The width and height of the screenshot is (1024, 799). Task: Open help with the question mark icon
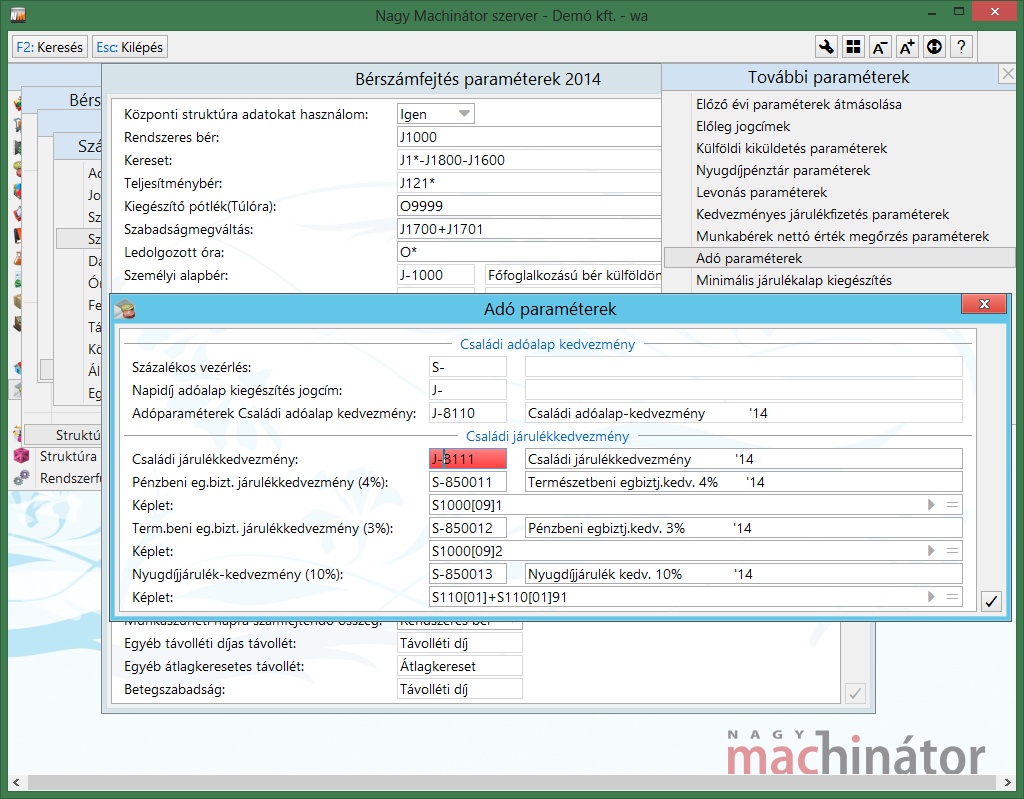pyautogui.click(x=961, y=47)
